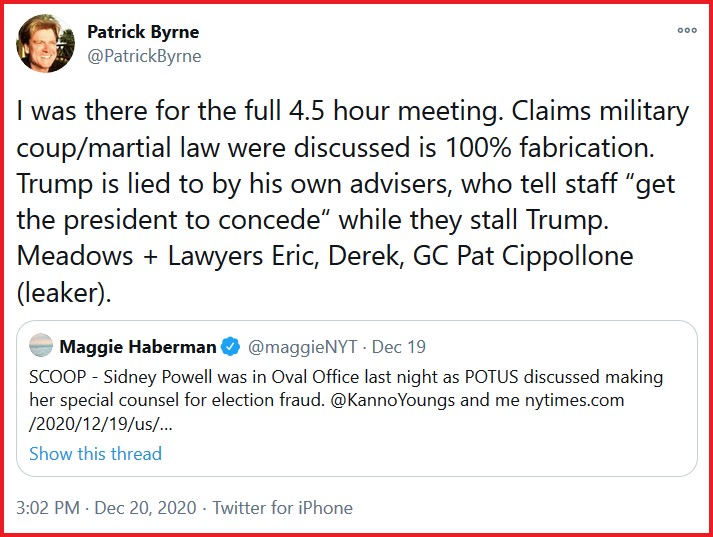The width and height of the screenshot is (713, 537).
Task: Open the Patrick Byrne display name
Action: click(x=143, y=32)
